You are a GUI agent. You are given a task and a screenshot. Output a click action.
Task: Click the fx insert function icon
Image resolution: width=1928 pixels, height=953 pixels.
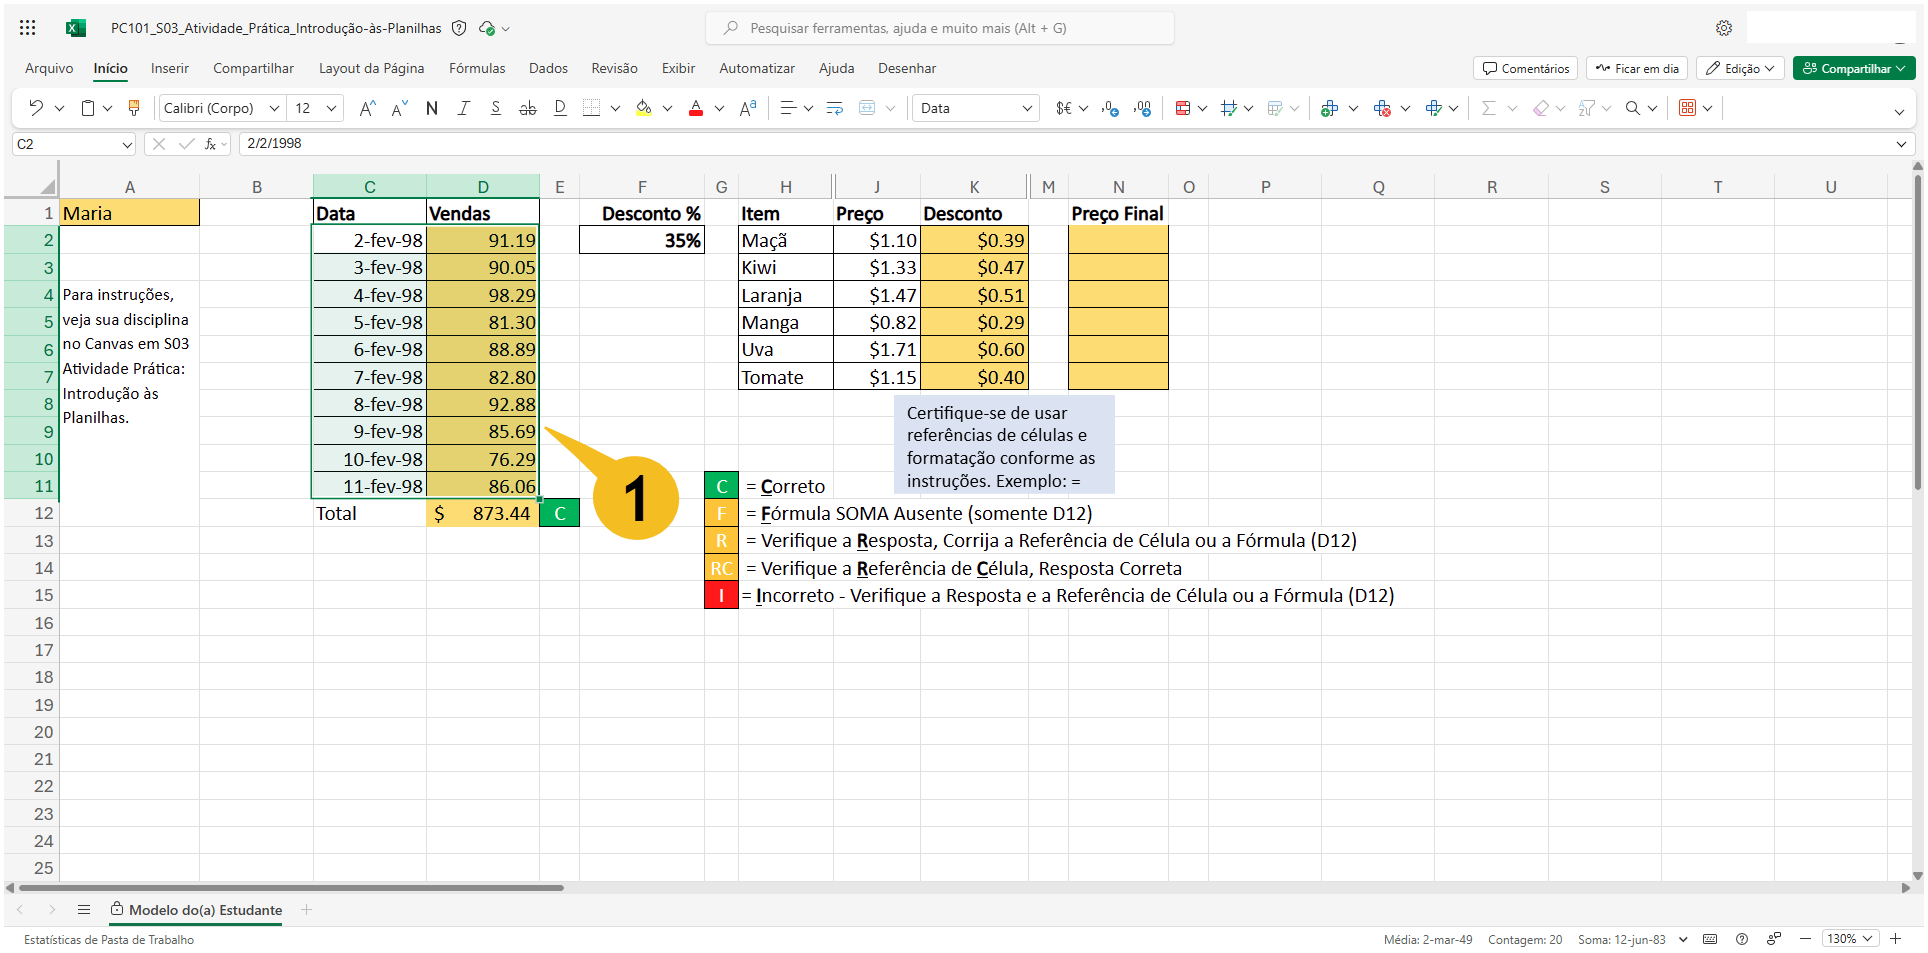pyautogui.click(x=211, y=144)
